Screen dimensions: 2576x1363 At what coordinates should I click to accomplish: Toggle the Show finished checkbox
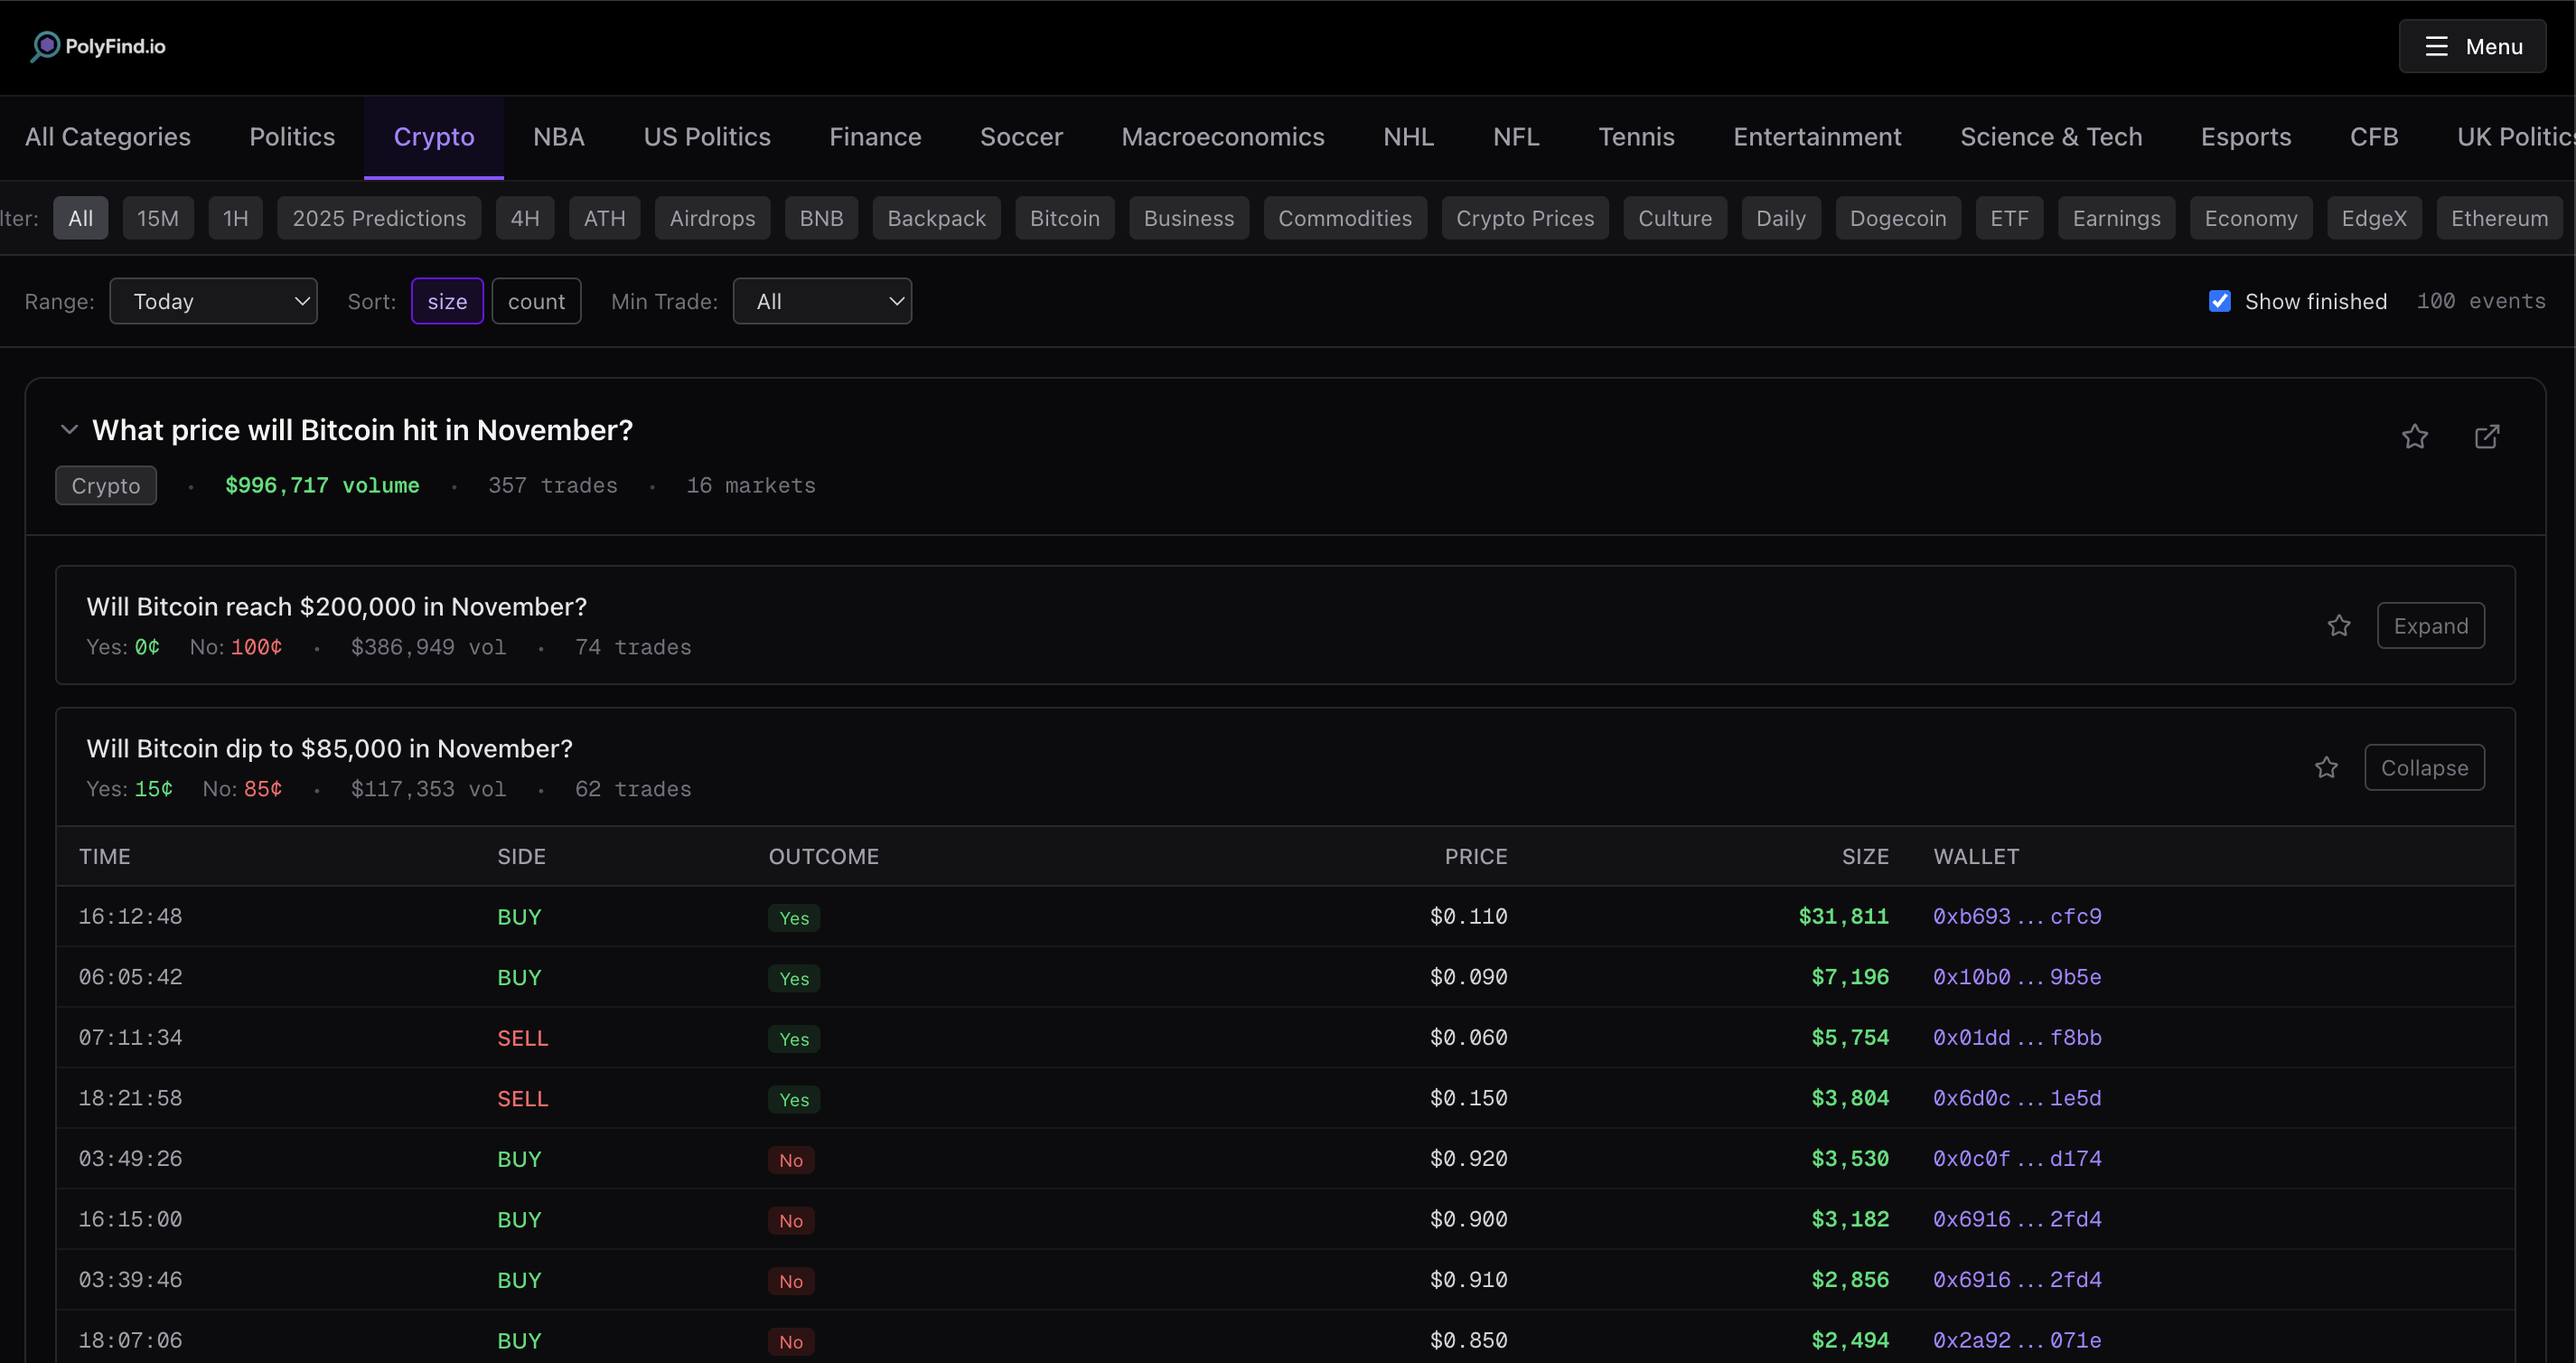pos(2219,301)
